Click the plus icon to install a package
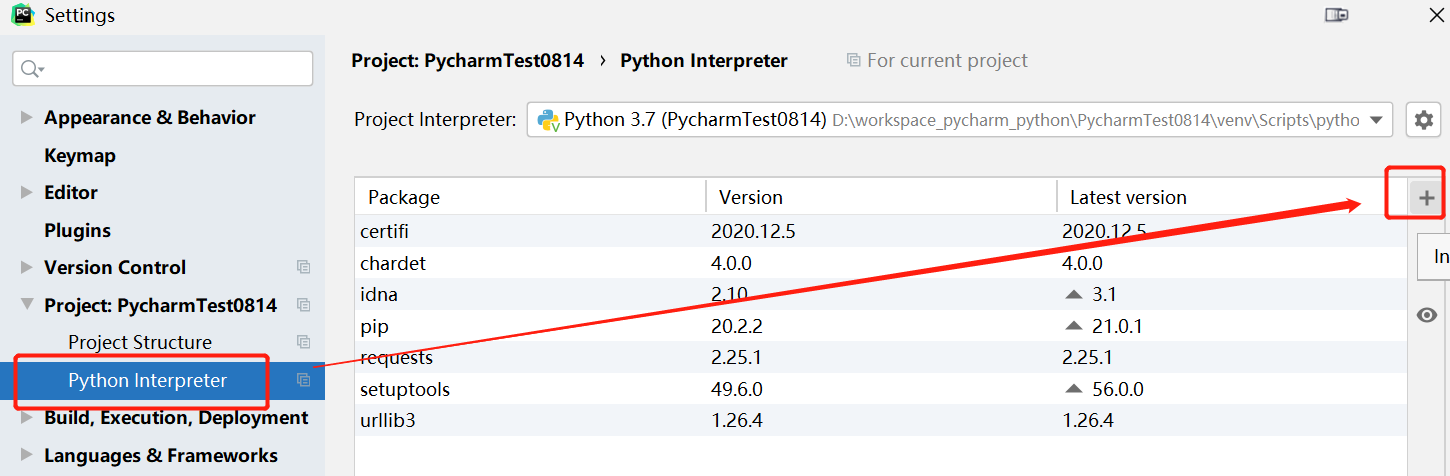The width and height of the screenshot is (1450, 476). click(1426, 198)
